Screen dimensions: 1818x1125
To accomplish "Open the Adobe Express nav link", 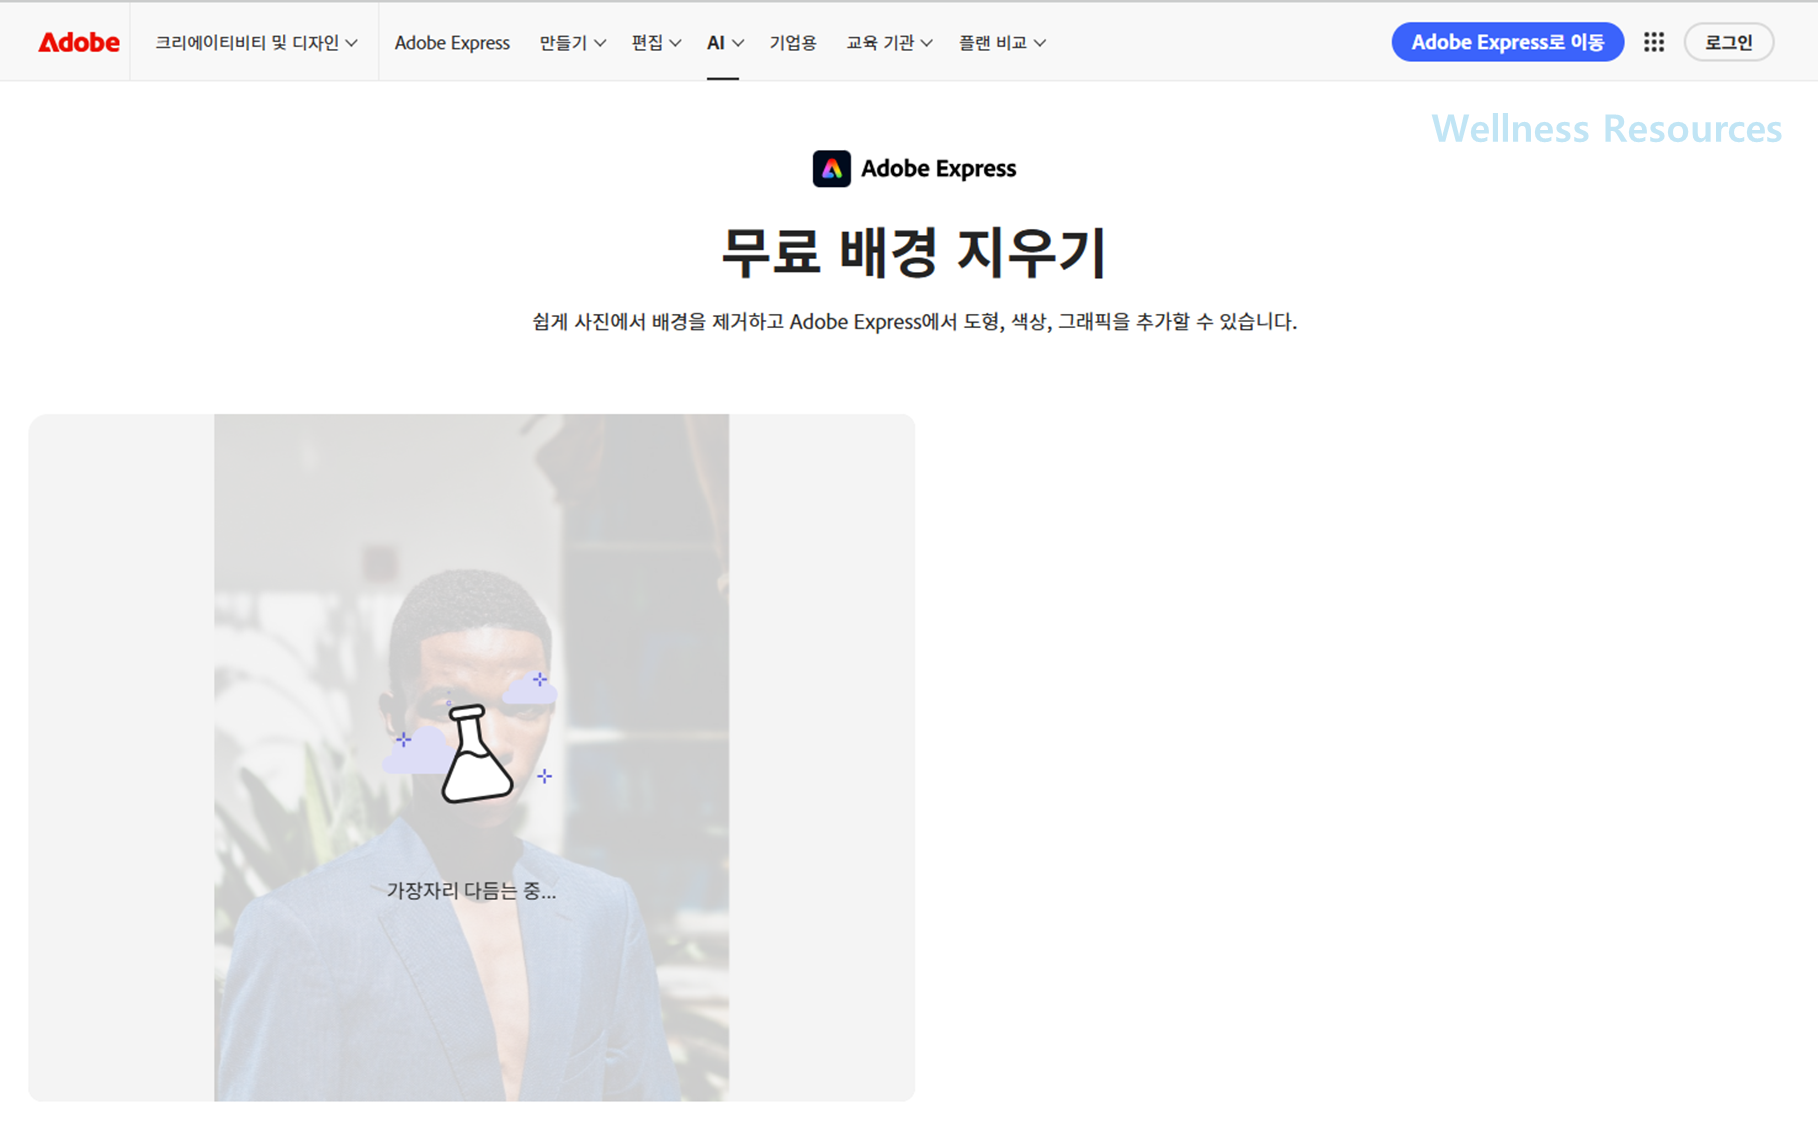I will pos(452,42).
